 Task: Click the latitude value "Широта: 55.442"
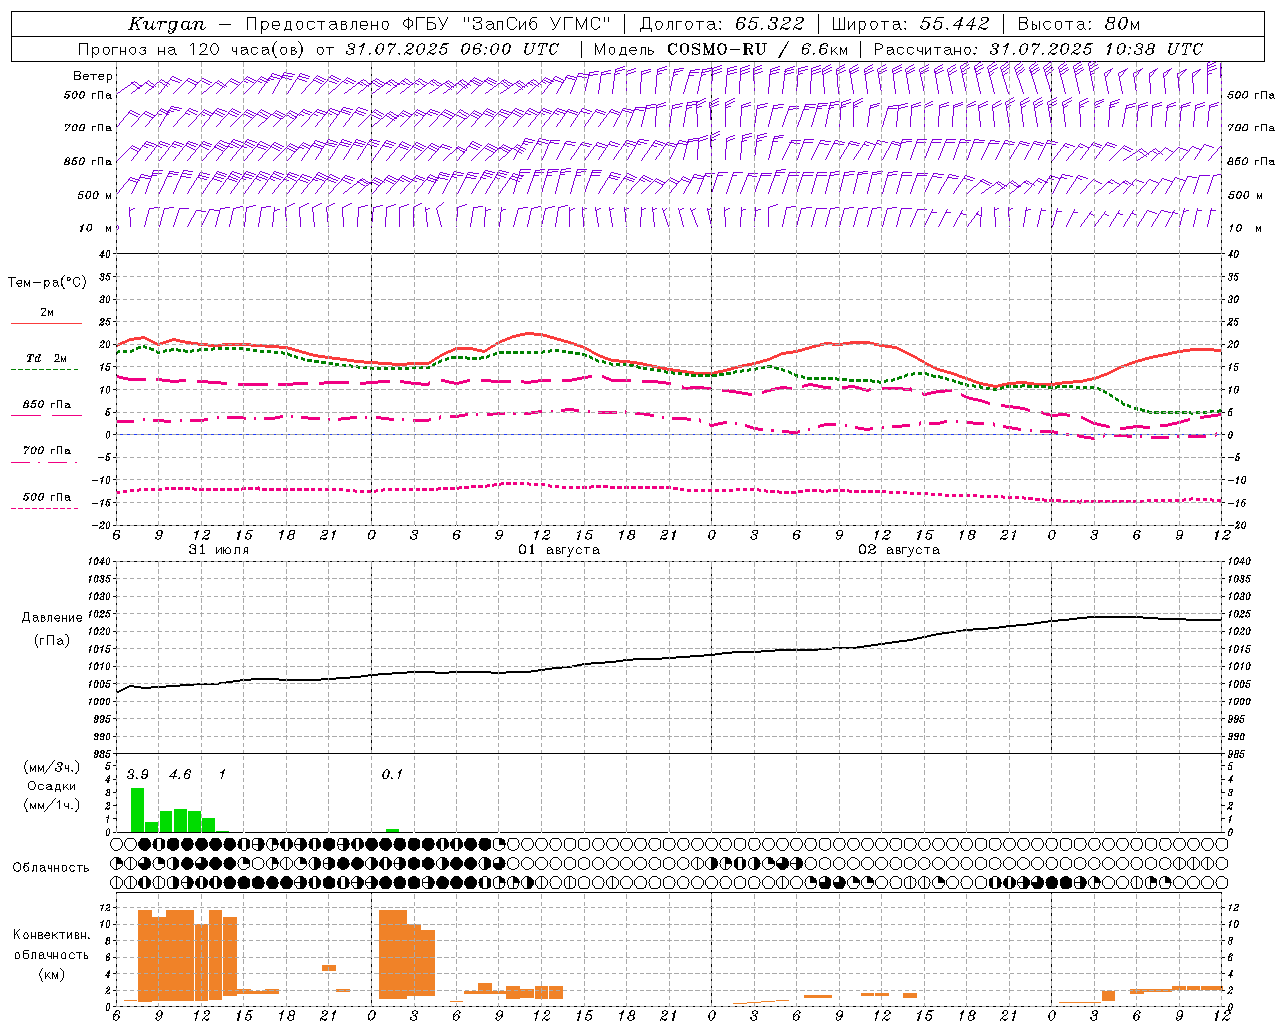point(910,24)
